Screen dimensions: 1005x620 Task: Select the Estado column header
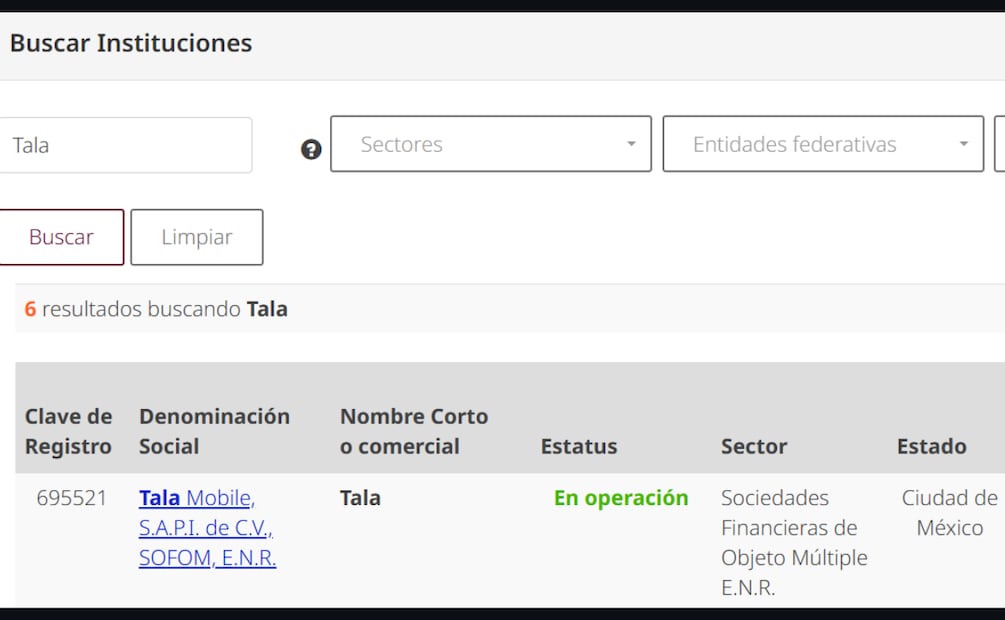(932, 446)
